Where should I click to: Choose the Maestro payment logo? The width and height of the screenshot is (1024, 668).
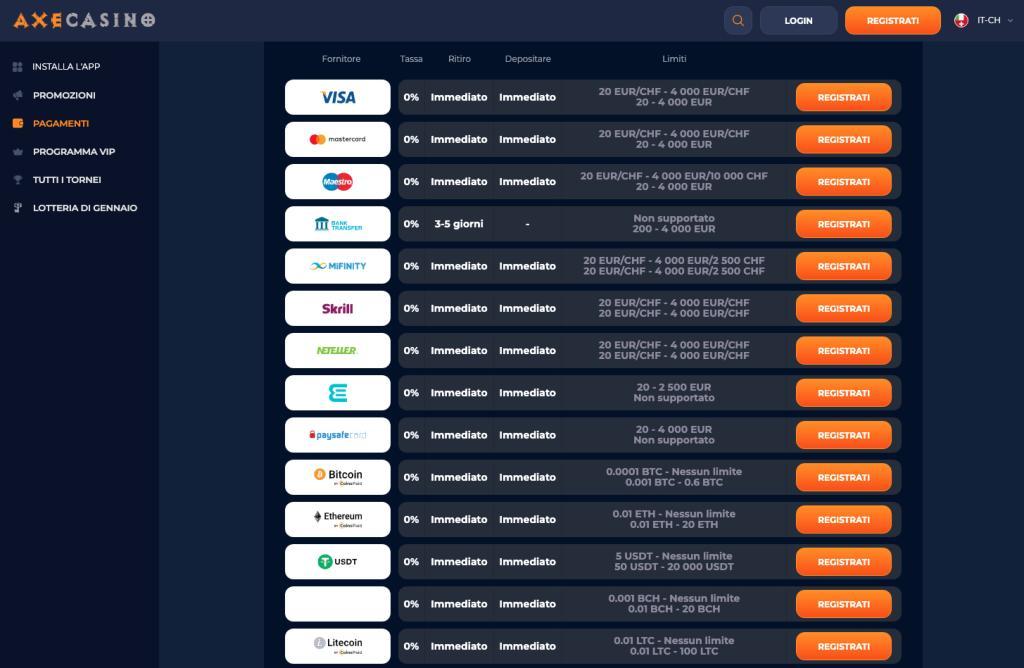(x=338, y=182)
